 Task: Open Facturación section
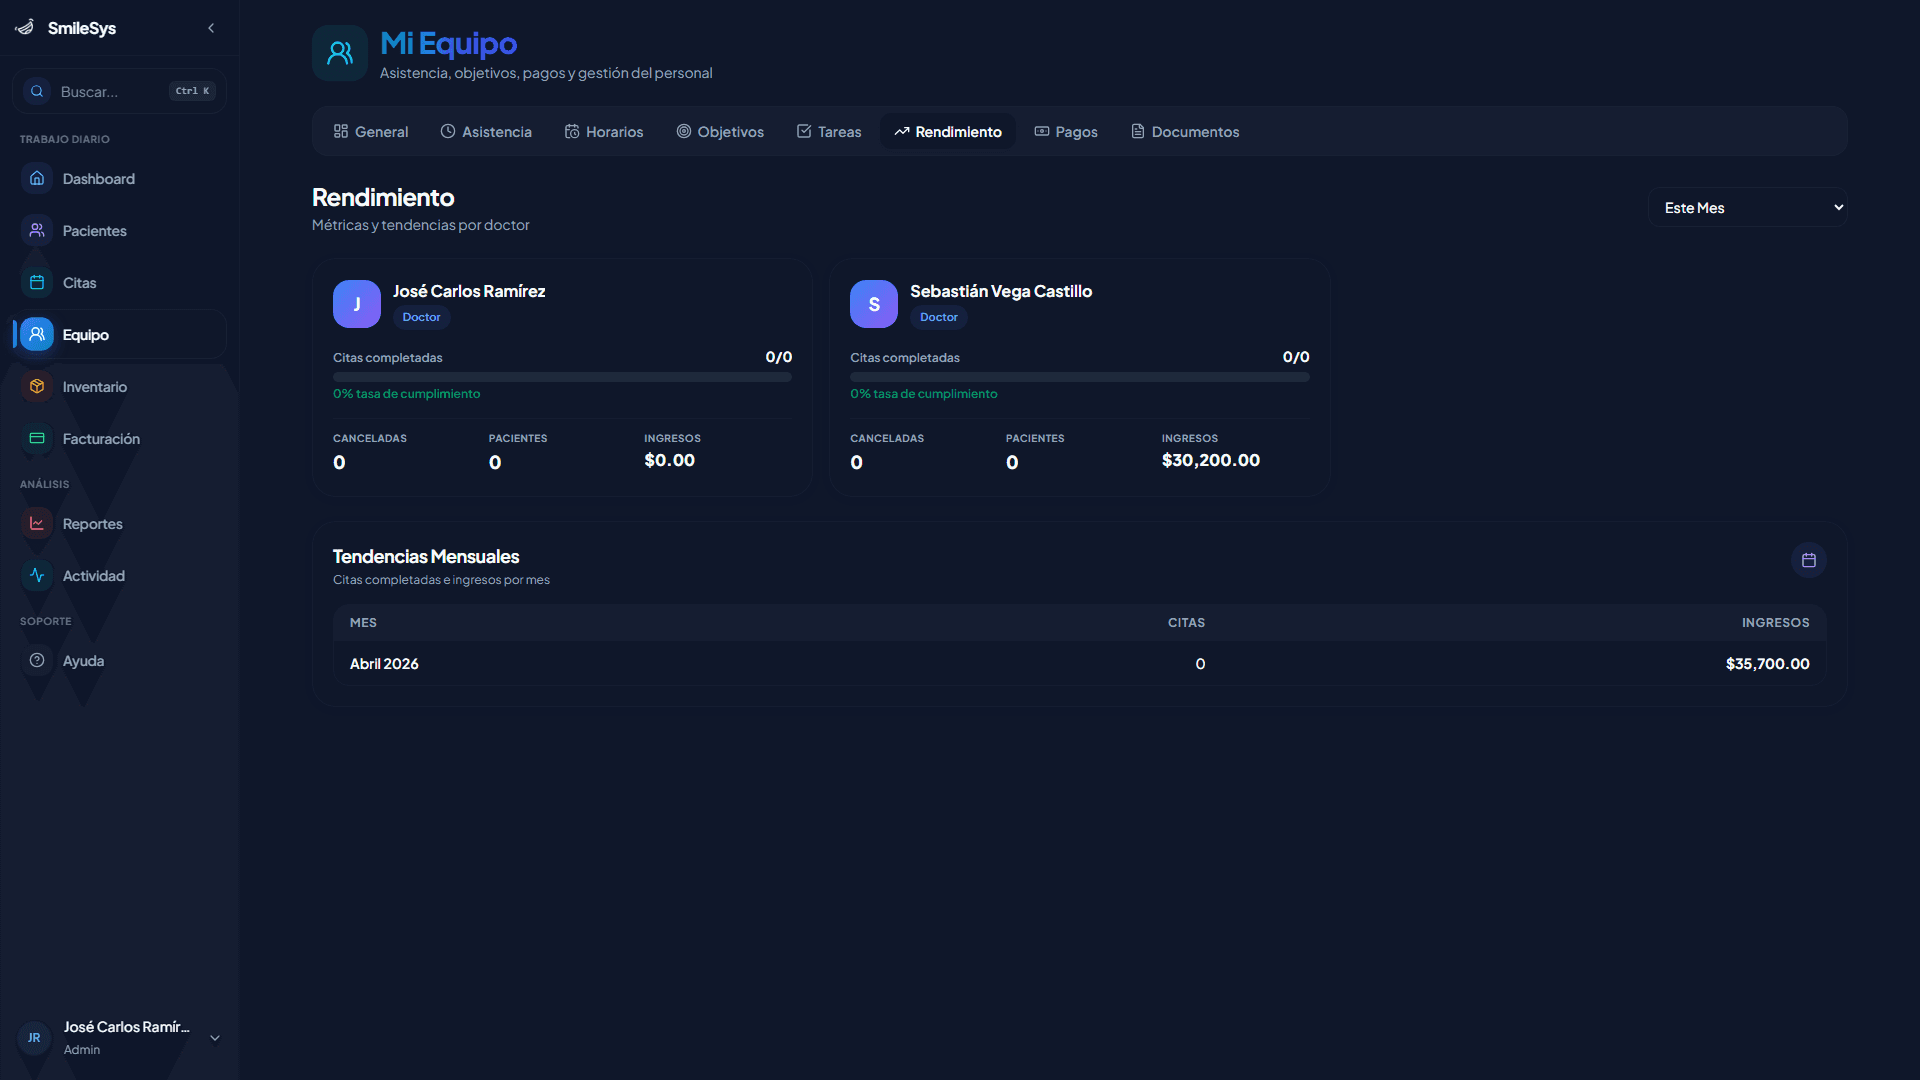(119, 439)
